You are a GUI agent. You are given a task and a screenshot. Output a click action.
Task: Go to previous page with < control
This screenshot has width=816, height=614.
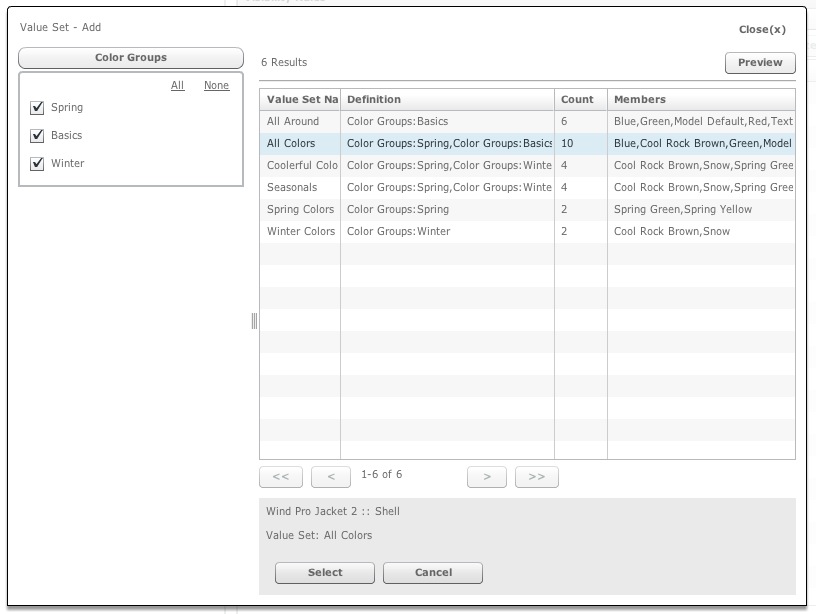[x=331, y=476]
